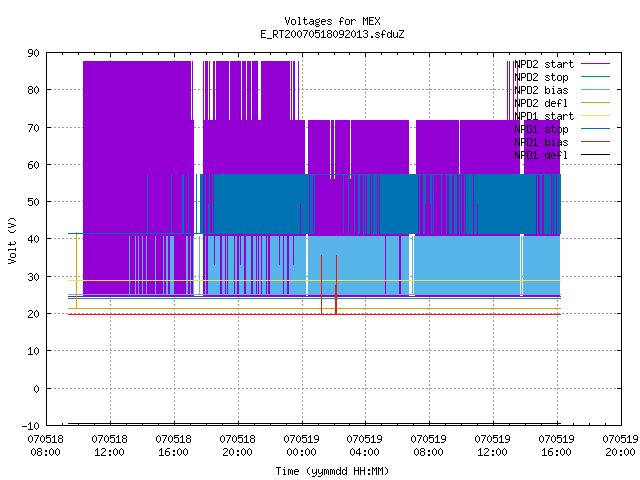Image resolution: width=640 pixels, height=480 pixels.
Task: Click the light blue NPD2 bias legend line
Action: coord(595,90)
